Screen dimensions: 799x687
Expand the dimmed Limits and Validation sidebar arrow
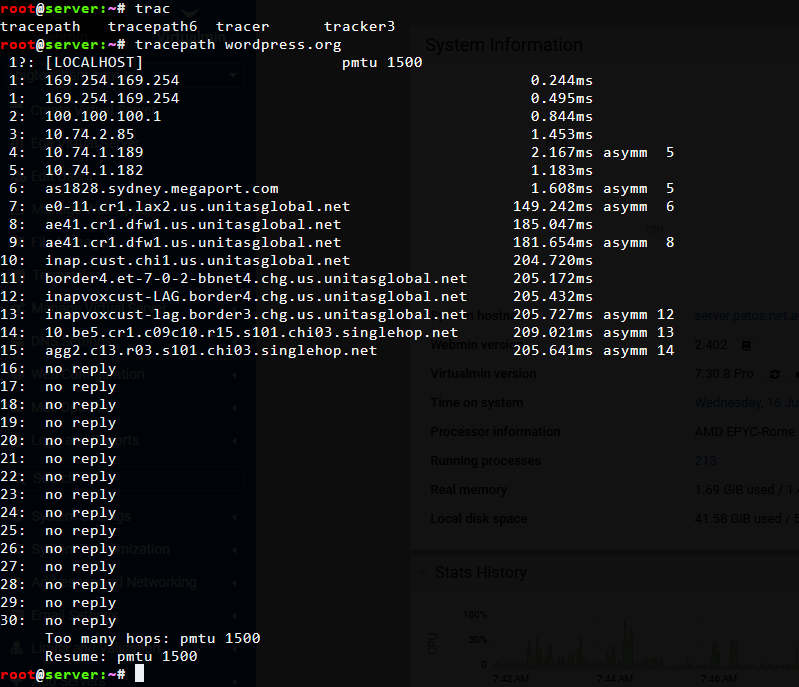coord(235,648)
